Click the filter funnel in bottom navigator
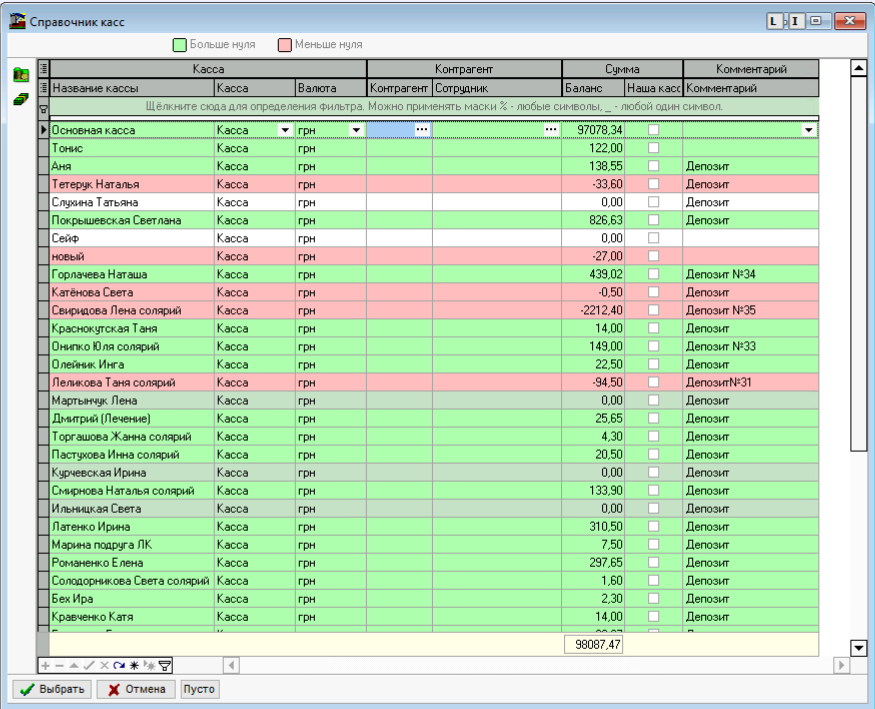This screenshot has height=709, width=875. (165, 665)
